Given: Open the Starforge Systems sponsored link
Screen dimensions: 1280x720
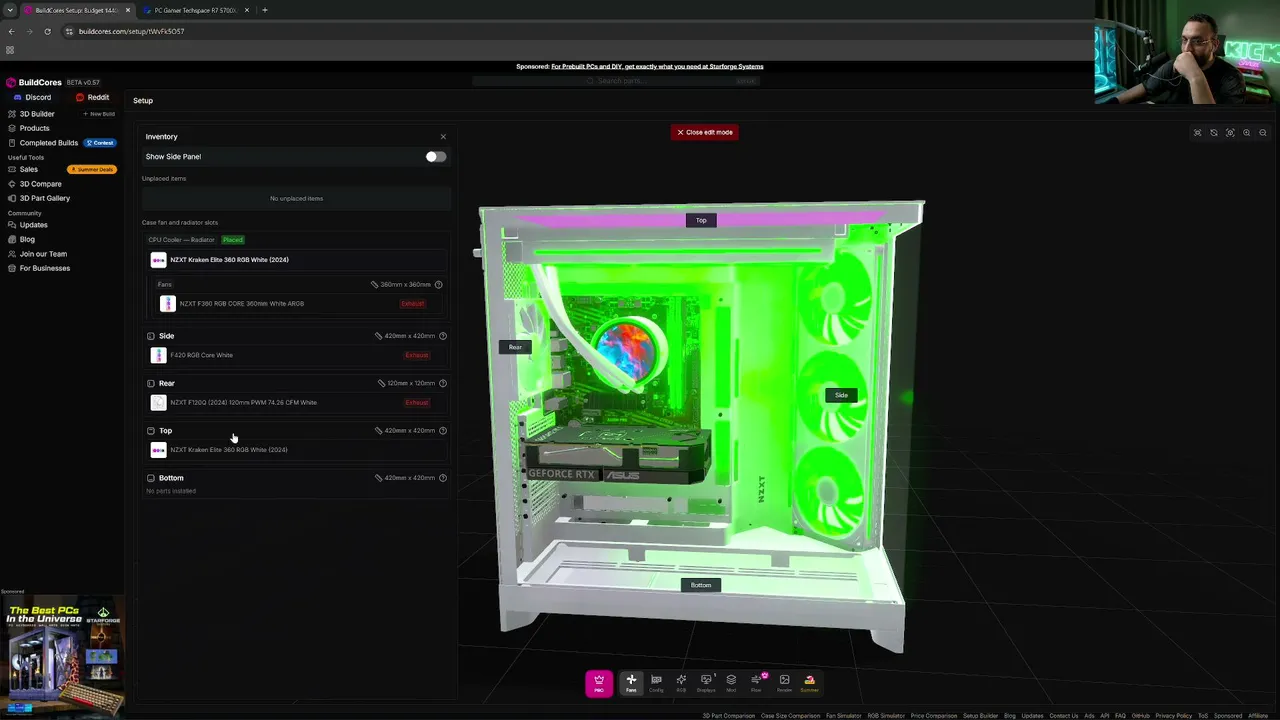Looking at the screenshot, I should click(657, 67).
